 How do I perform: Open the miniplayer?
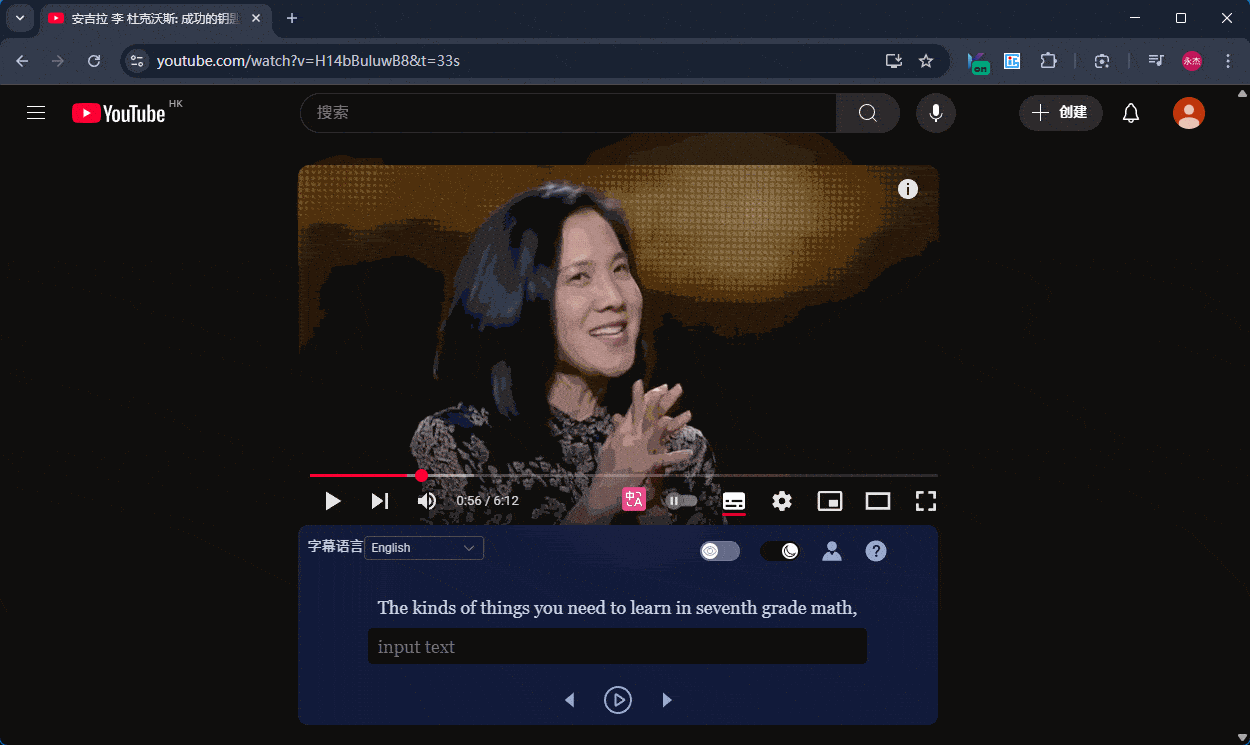[830, 501]
